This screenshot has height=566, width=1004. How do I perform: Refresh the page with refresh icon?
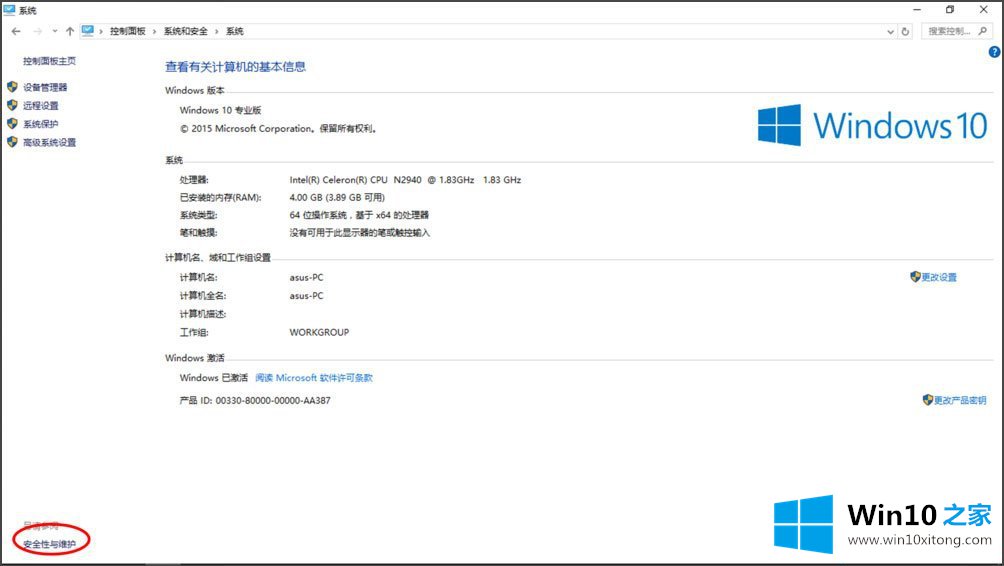click(905, 31)
